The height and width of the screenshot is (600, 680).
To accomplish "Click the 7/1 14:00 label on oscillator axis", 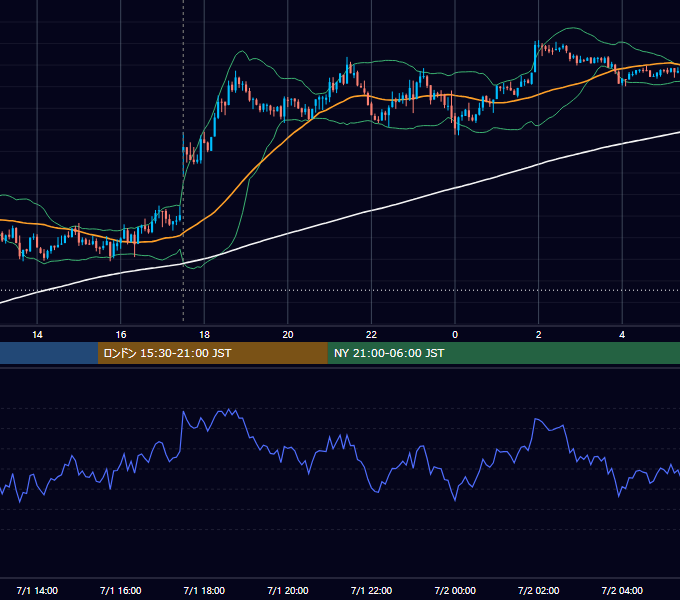I will pos(37,591).
